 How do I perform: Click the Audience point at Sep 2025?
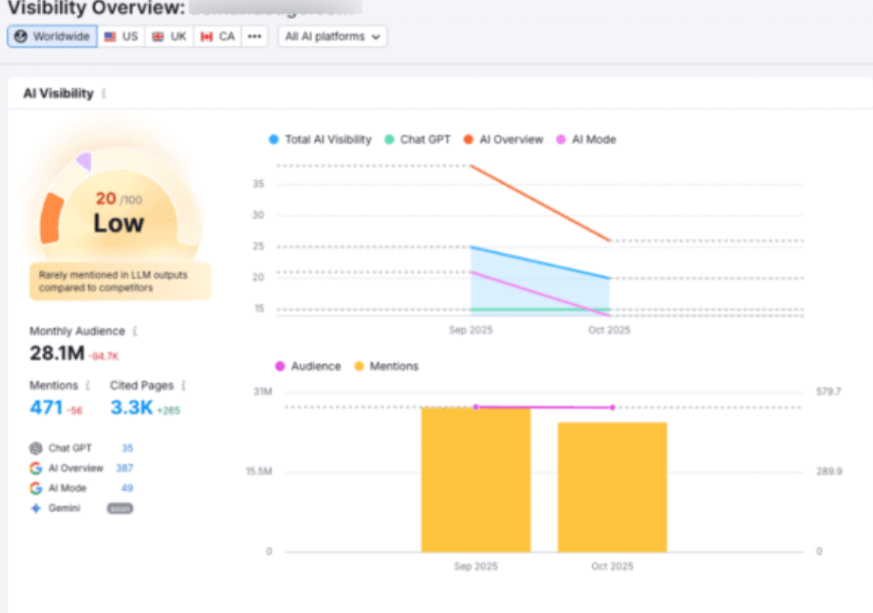[x=476, y=407]
